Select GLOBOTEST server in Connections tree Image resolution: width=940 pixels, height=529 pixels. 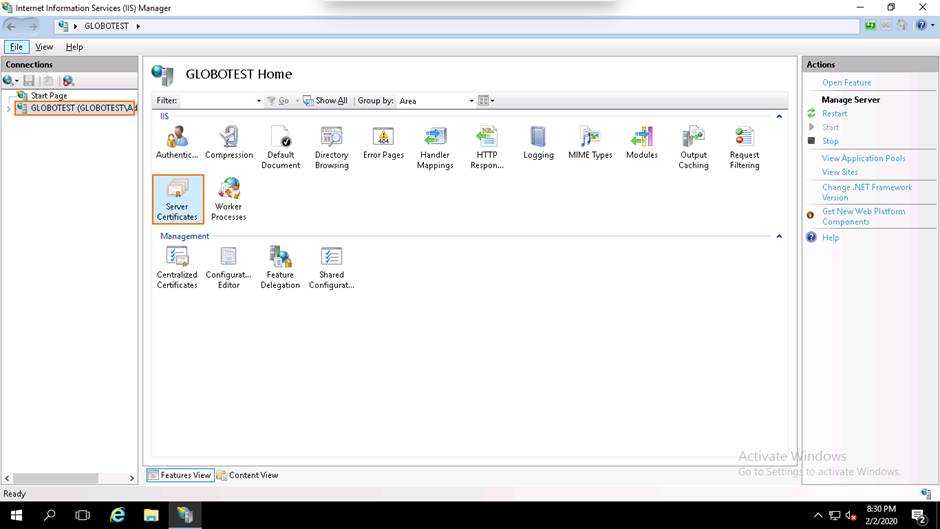75,108
